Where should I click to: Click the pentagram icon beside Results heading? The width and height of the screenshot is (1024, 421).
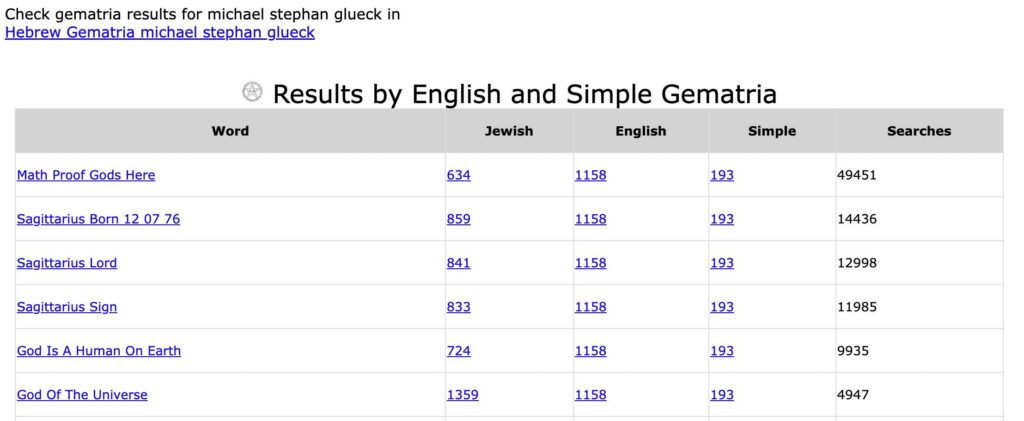coord(252,92)
